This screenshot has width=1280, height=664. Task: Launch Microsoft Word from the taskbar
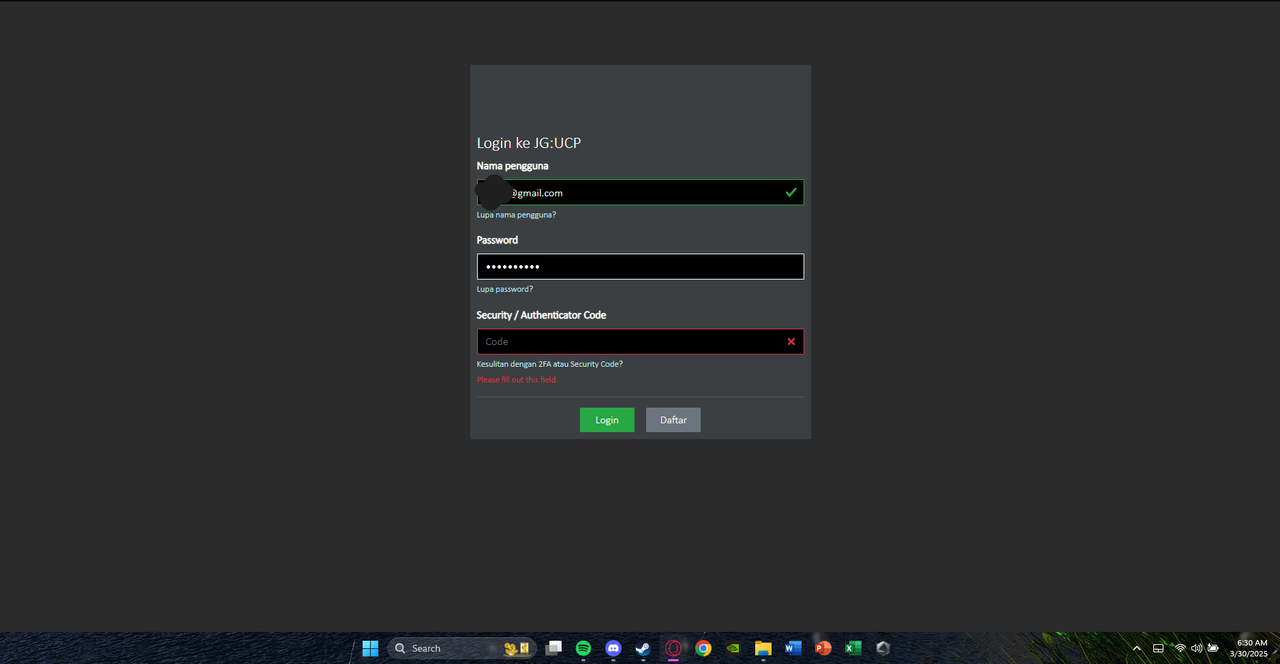[793, 648]
